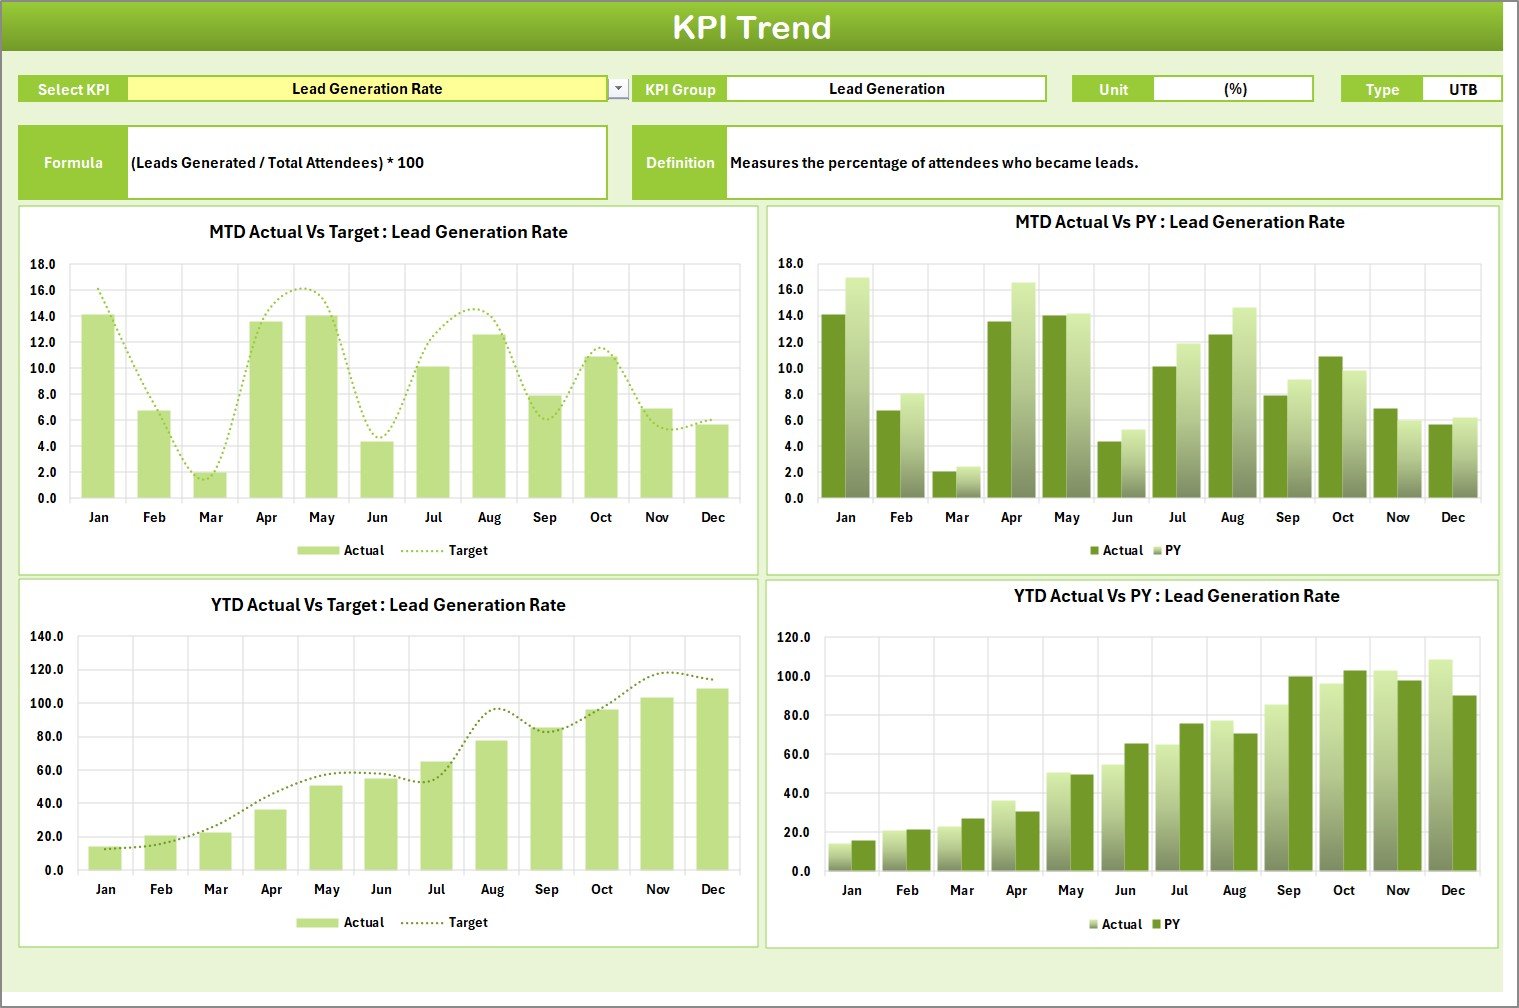Click the KPI Group value Lead Generation
This screenshot has height=1008, width=1519.
pos(886,89)
